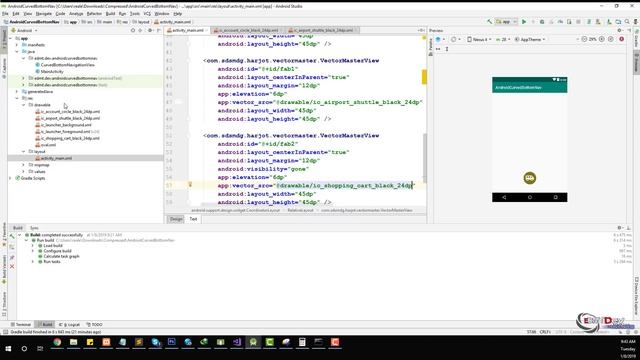Open the Search Everywhere magnifier icon
Screen dimensions: 640x360
point(627,22)
